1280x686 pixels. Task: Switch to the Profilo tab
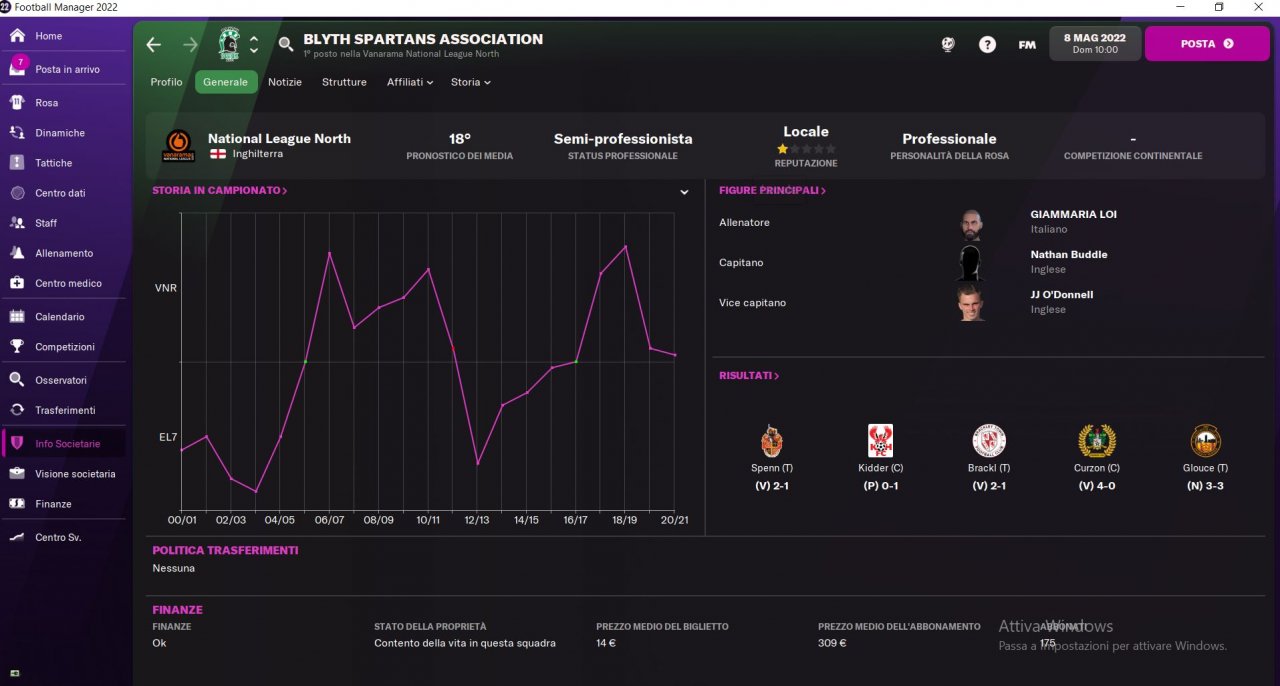pos(166,82)
